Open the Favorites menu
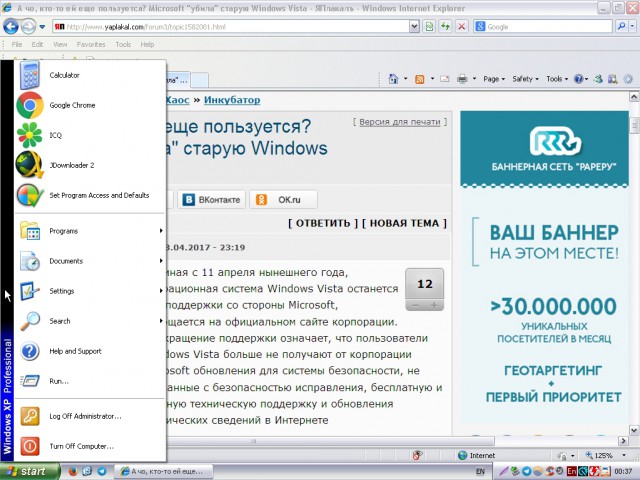 coord(91,44)
